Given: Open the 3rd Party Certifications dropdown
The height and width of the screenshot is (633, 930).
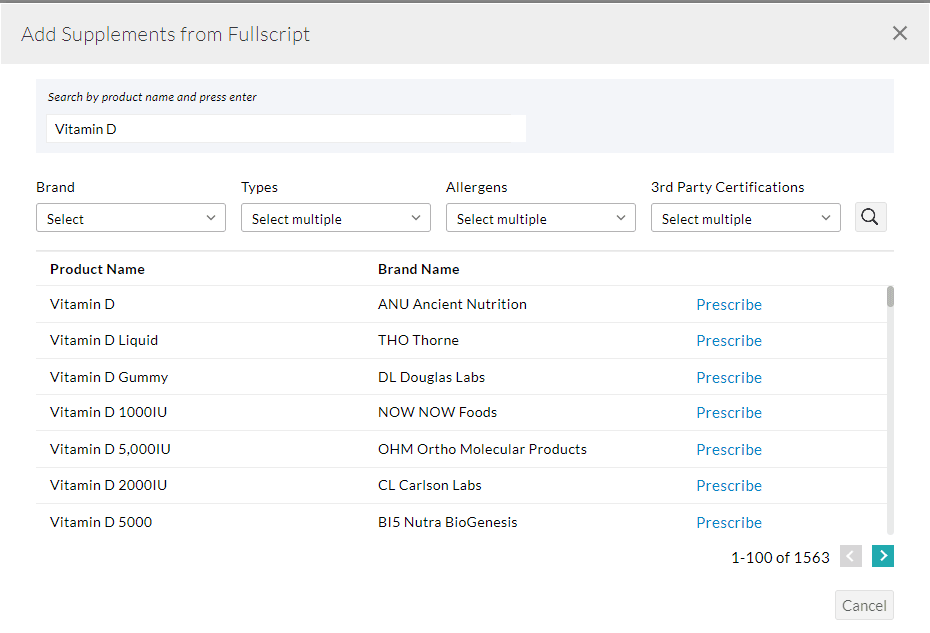Looking at the screenshot, I should (745, 217).
